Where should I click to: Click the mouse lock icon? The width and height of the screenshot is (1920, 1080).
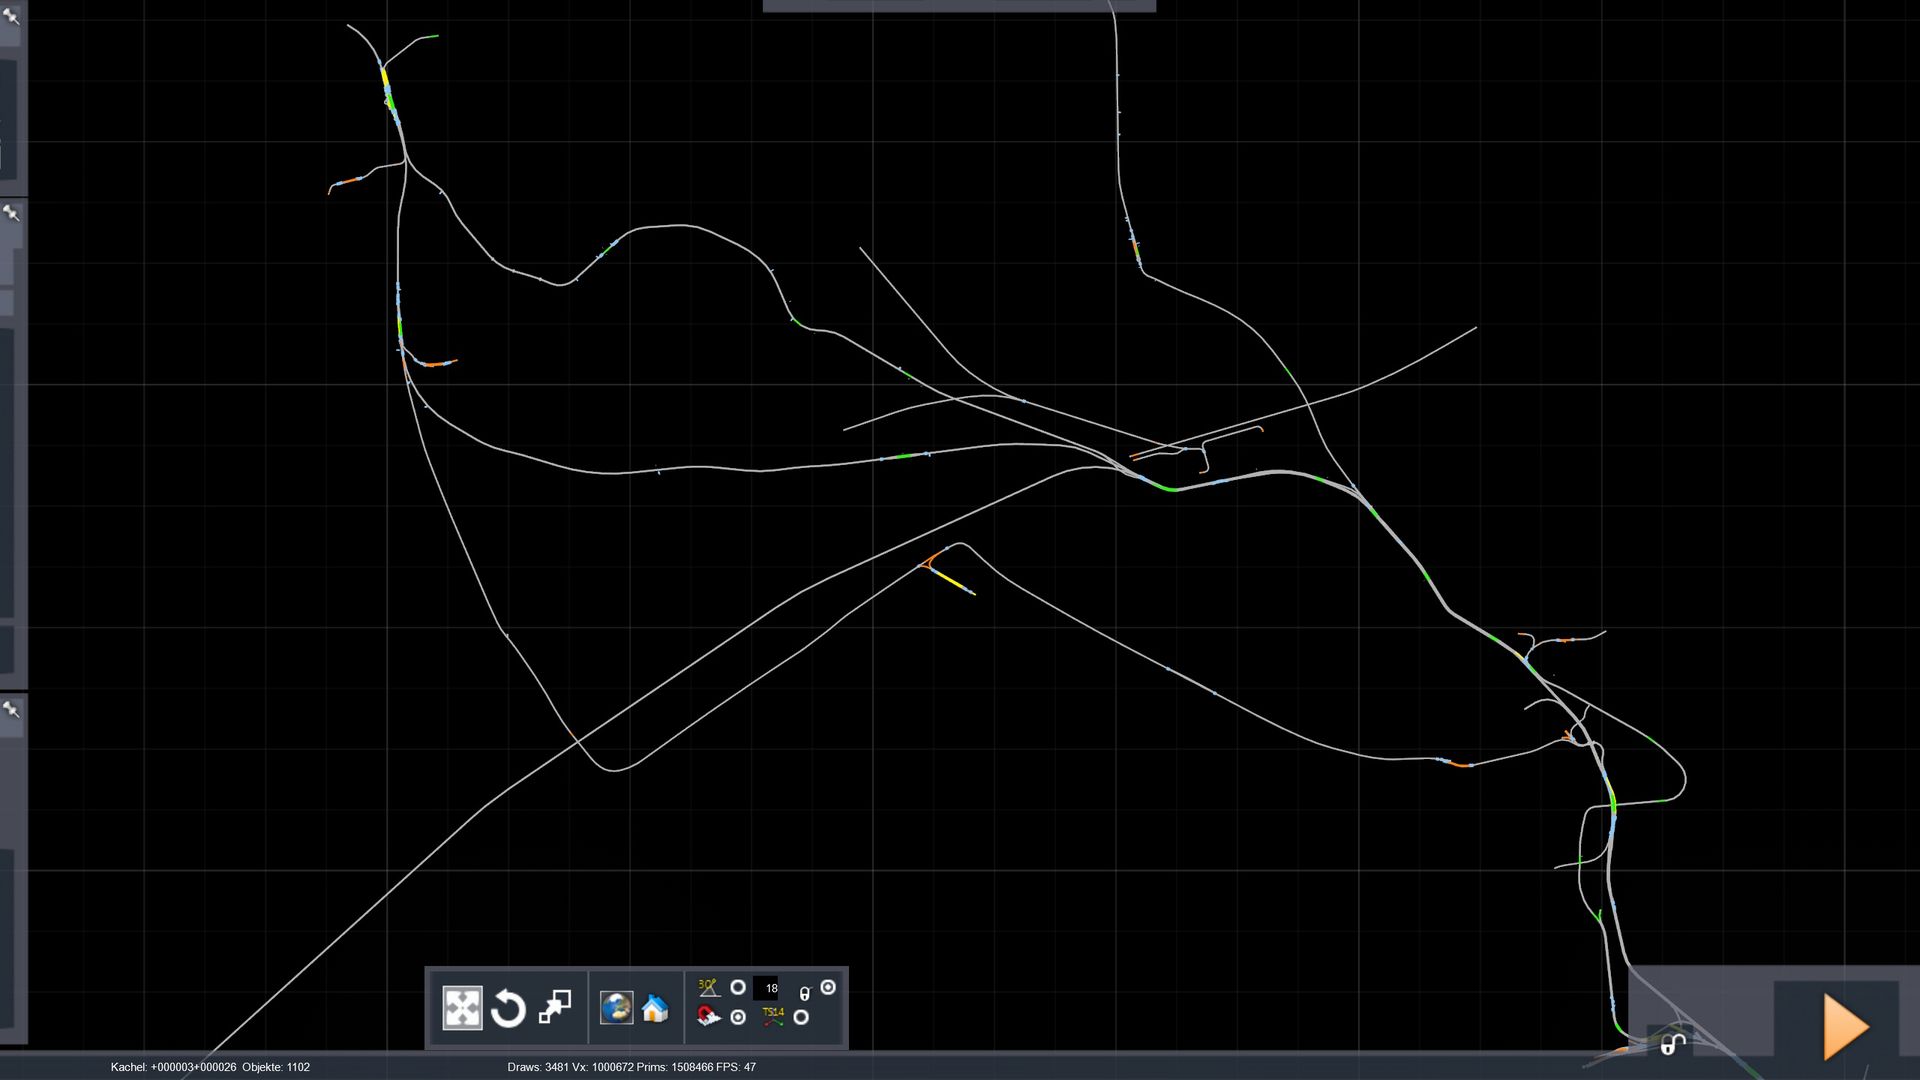[804, 993]
